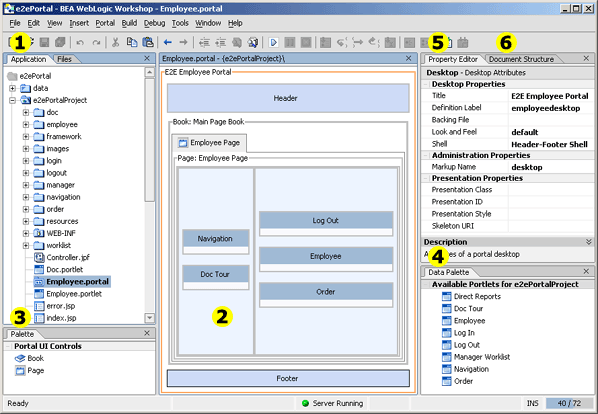The width and height of the screenshot is (598, 414).
Task: Switch to the Files tab
Action: point(64,59)
